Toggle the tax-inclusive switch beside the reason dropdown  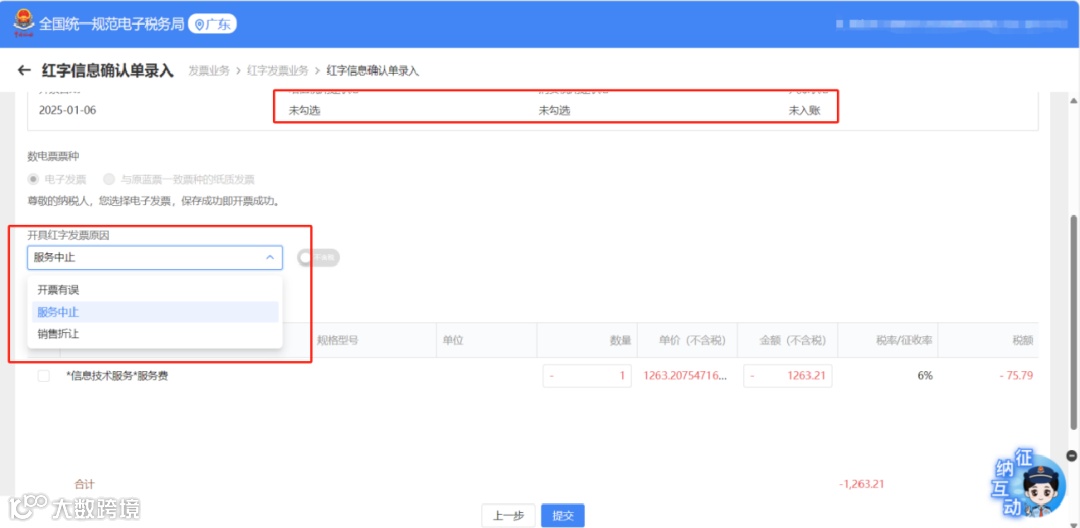[x=318, y=257]
